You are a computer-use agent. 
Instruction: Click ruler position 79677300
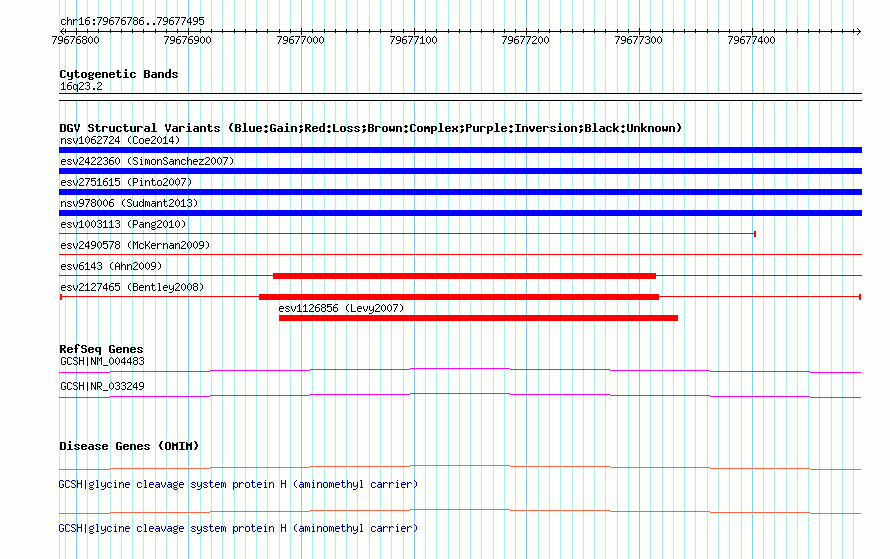639,40
